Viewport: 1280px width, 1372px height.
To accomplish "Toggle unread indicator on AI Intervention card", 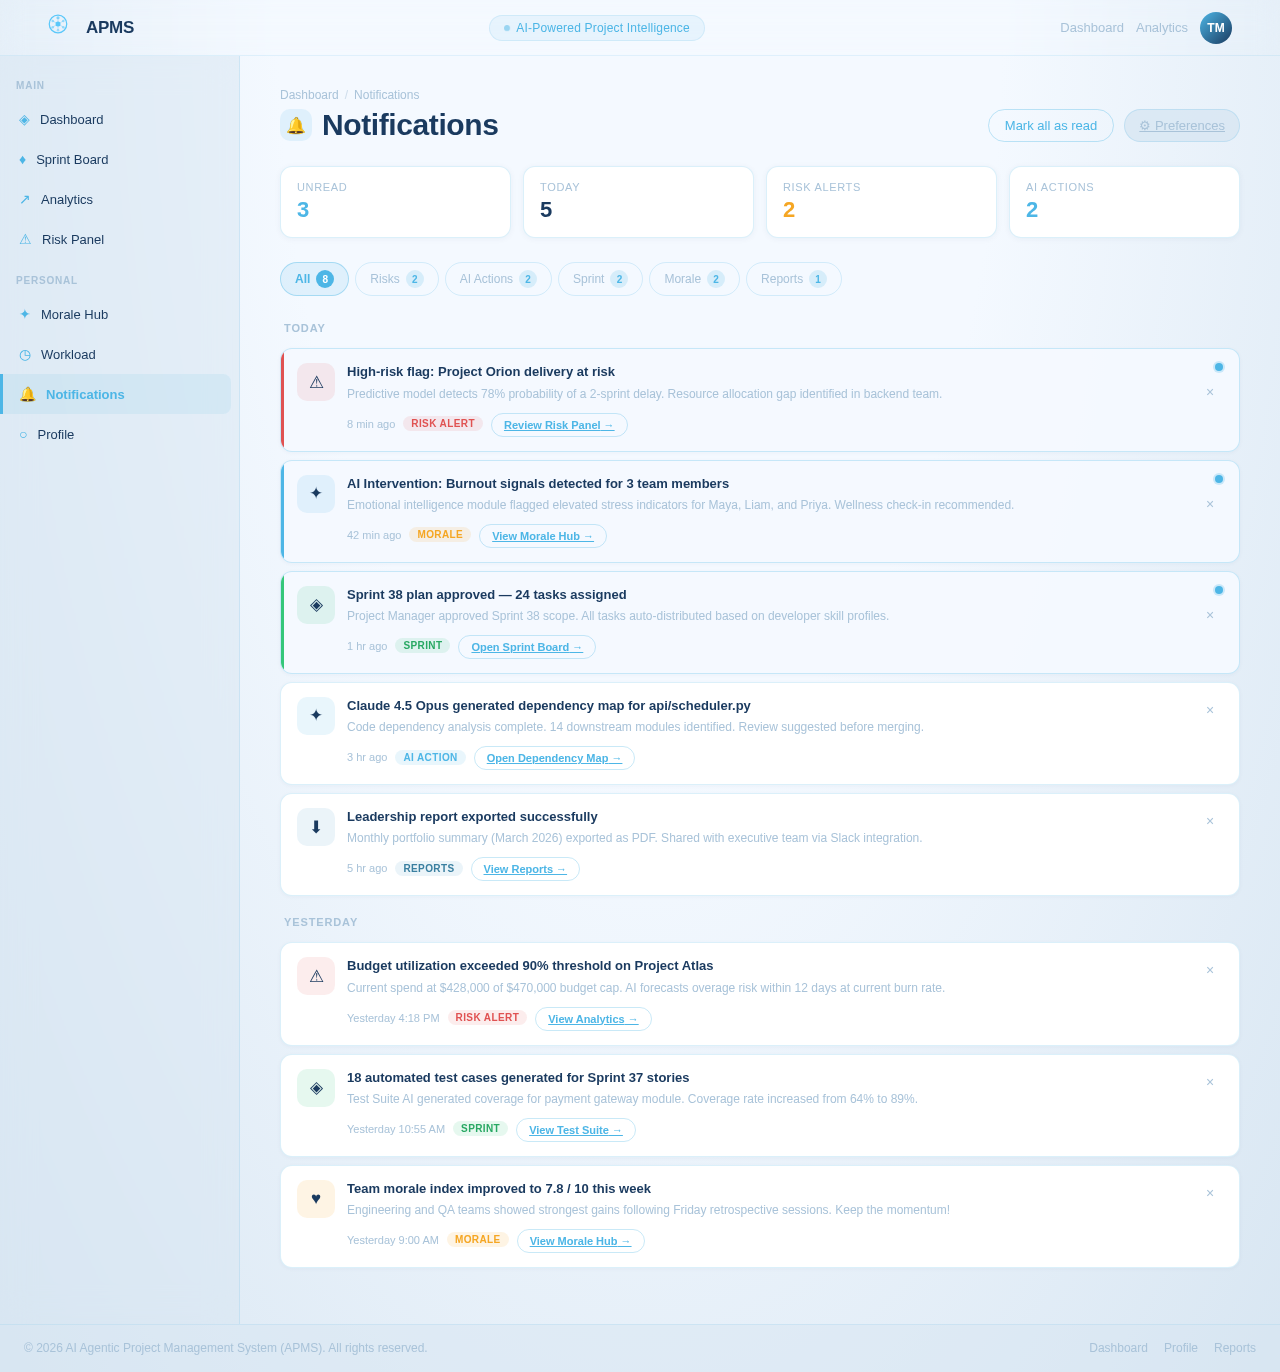I will pyautogui.click(x=1218, y=478).
